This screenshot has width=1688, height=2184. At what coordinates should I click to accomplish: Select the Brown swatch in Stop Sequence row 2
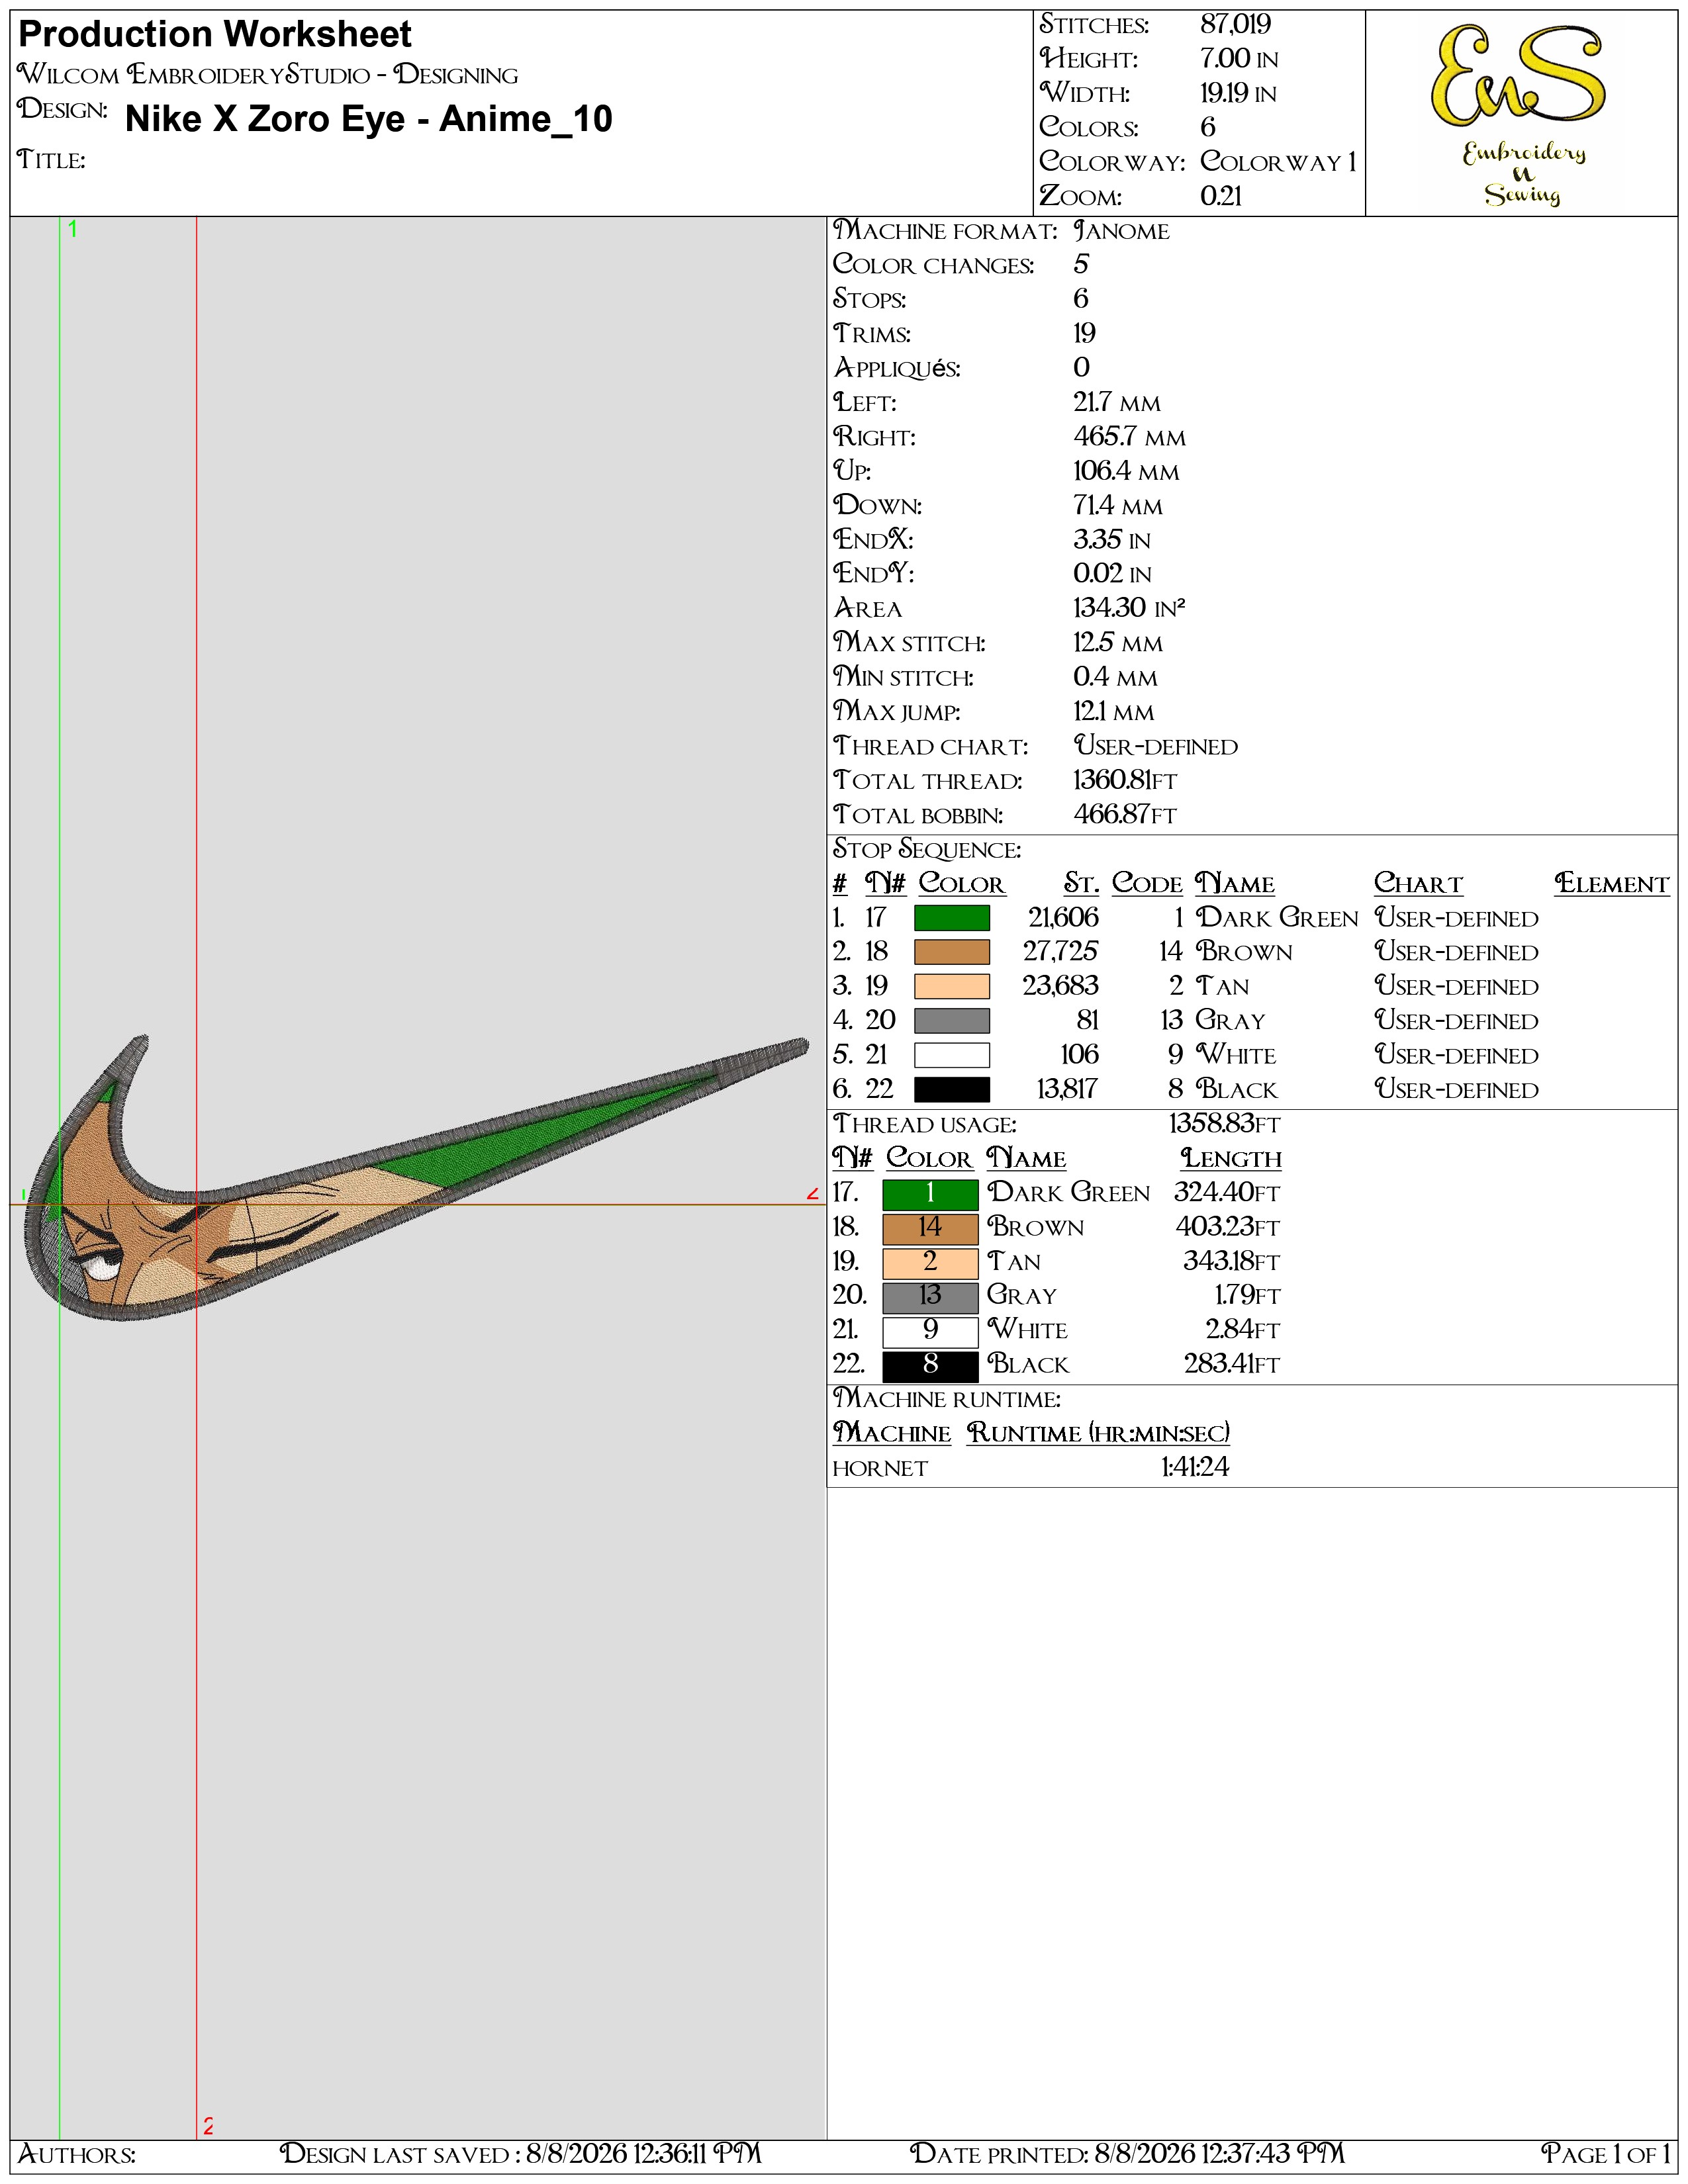coord(951,952)
